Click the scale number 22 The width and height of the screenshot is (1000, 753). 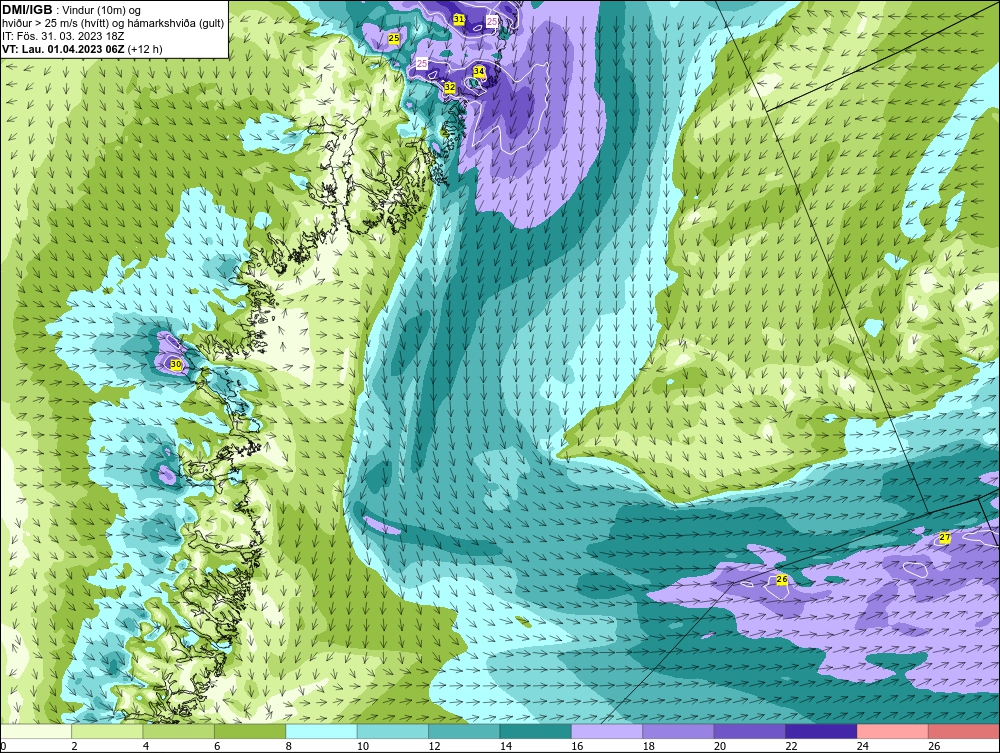point(791,746)
